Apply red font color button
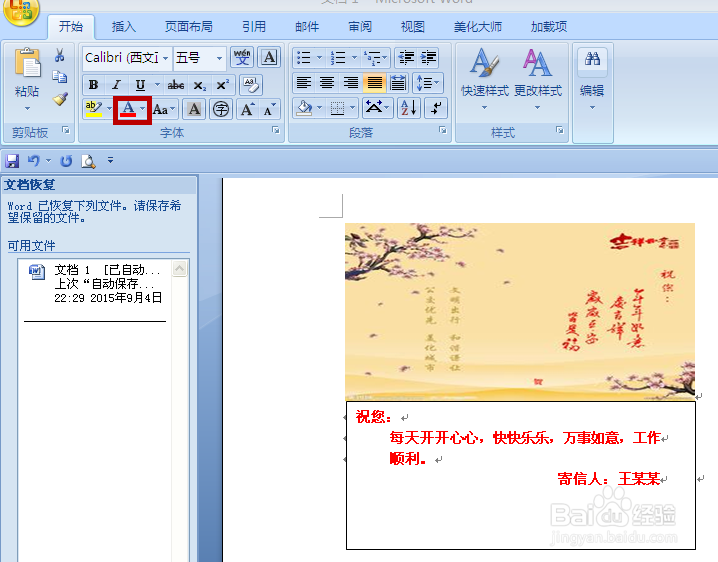Screen dimensions: 718x562 pos(128,109)
